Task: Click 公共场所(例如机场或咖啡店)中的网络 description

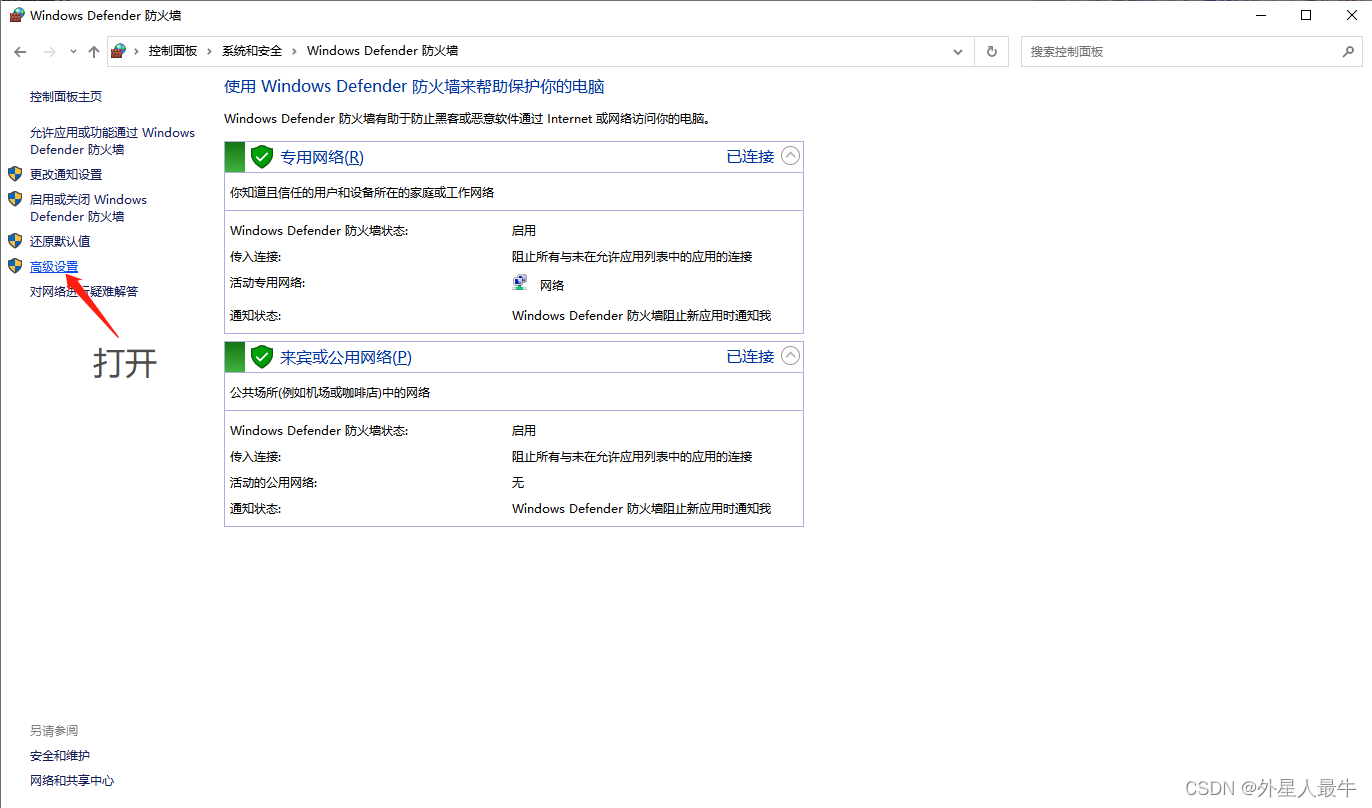Action: point(330,393)
